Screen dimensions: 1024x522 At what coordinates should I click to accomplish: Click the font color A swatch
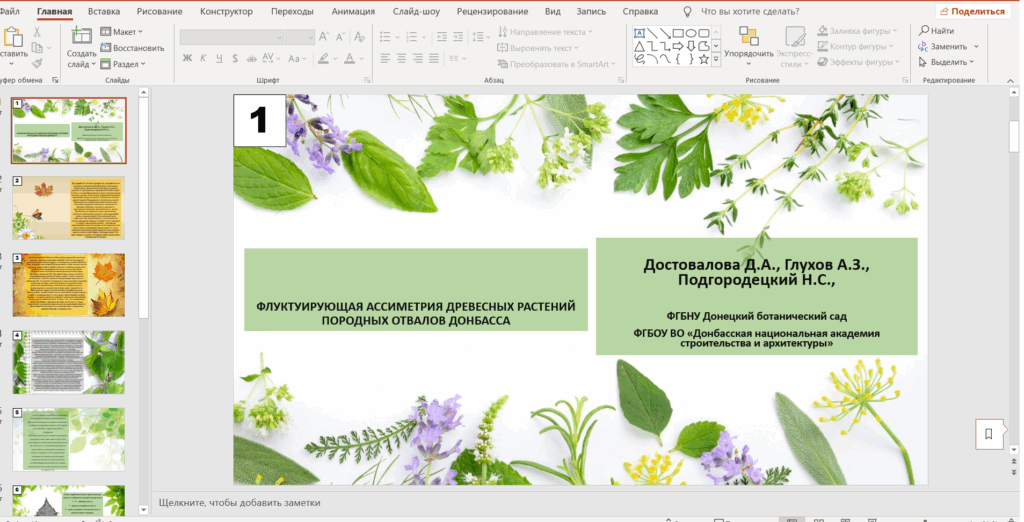pyautogui.click(x=349, y=58)
